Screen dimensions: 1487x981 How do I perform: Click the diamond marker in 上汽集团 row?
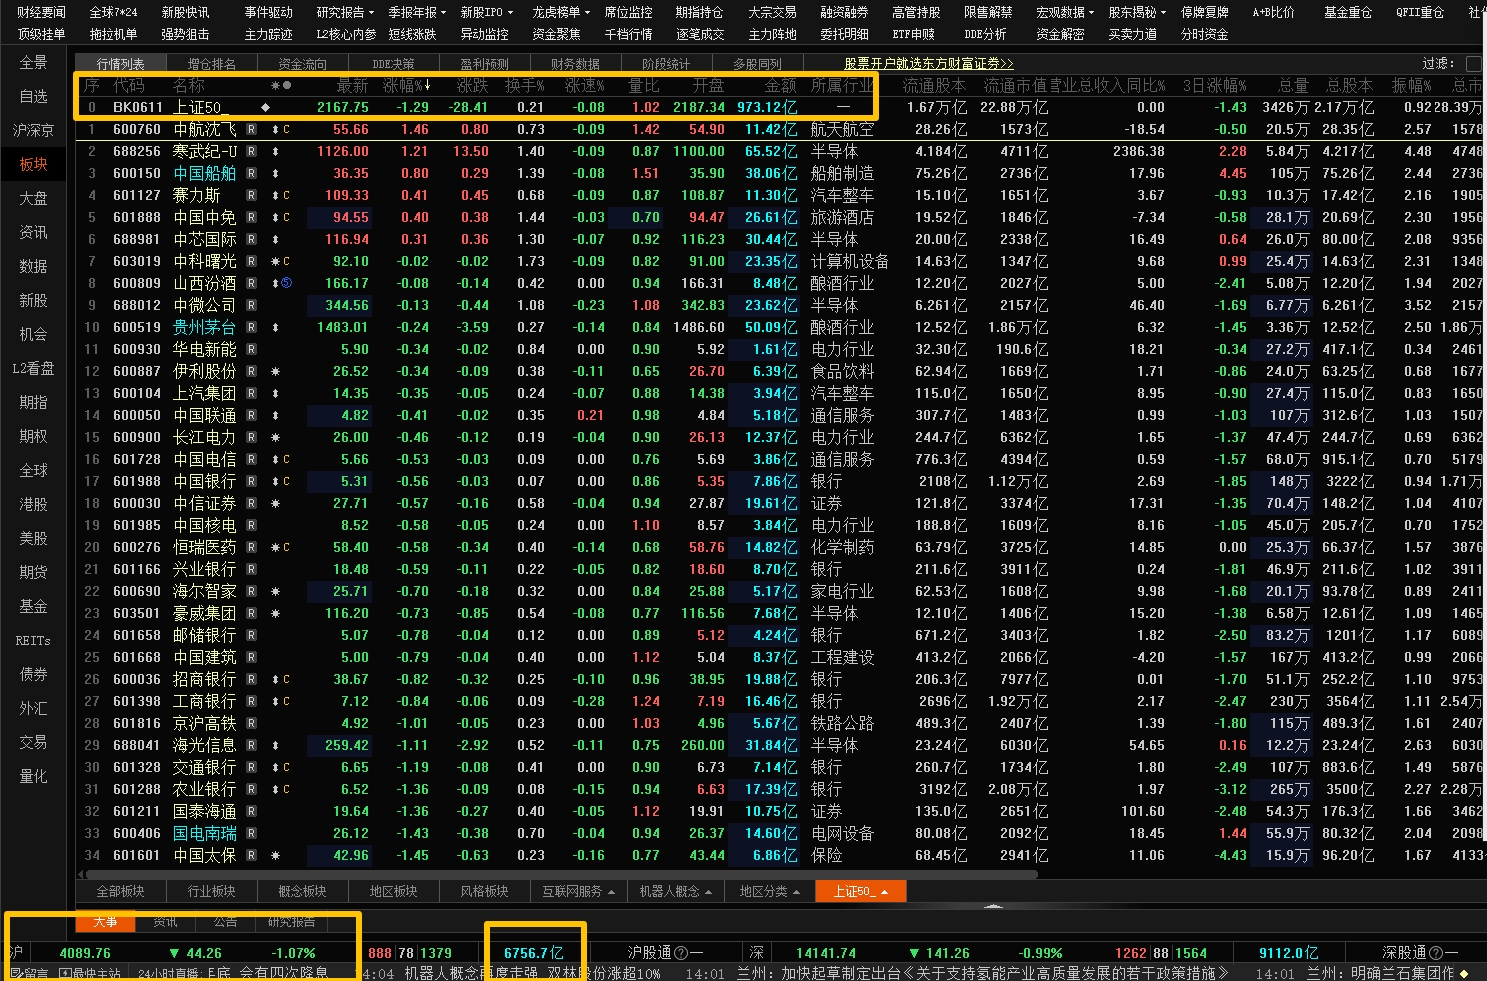275,394
